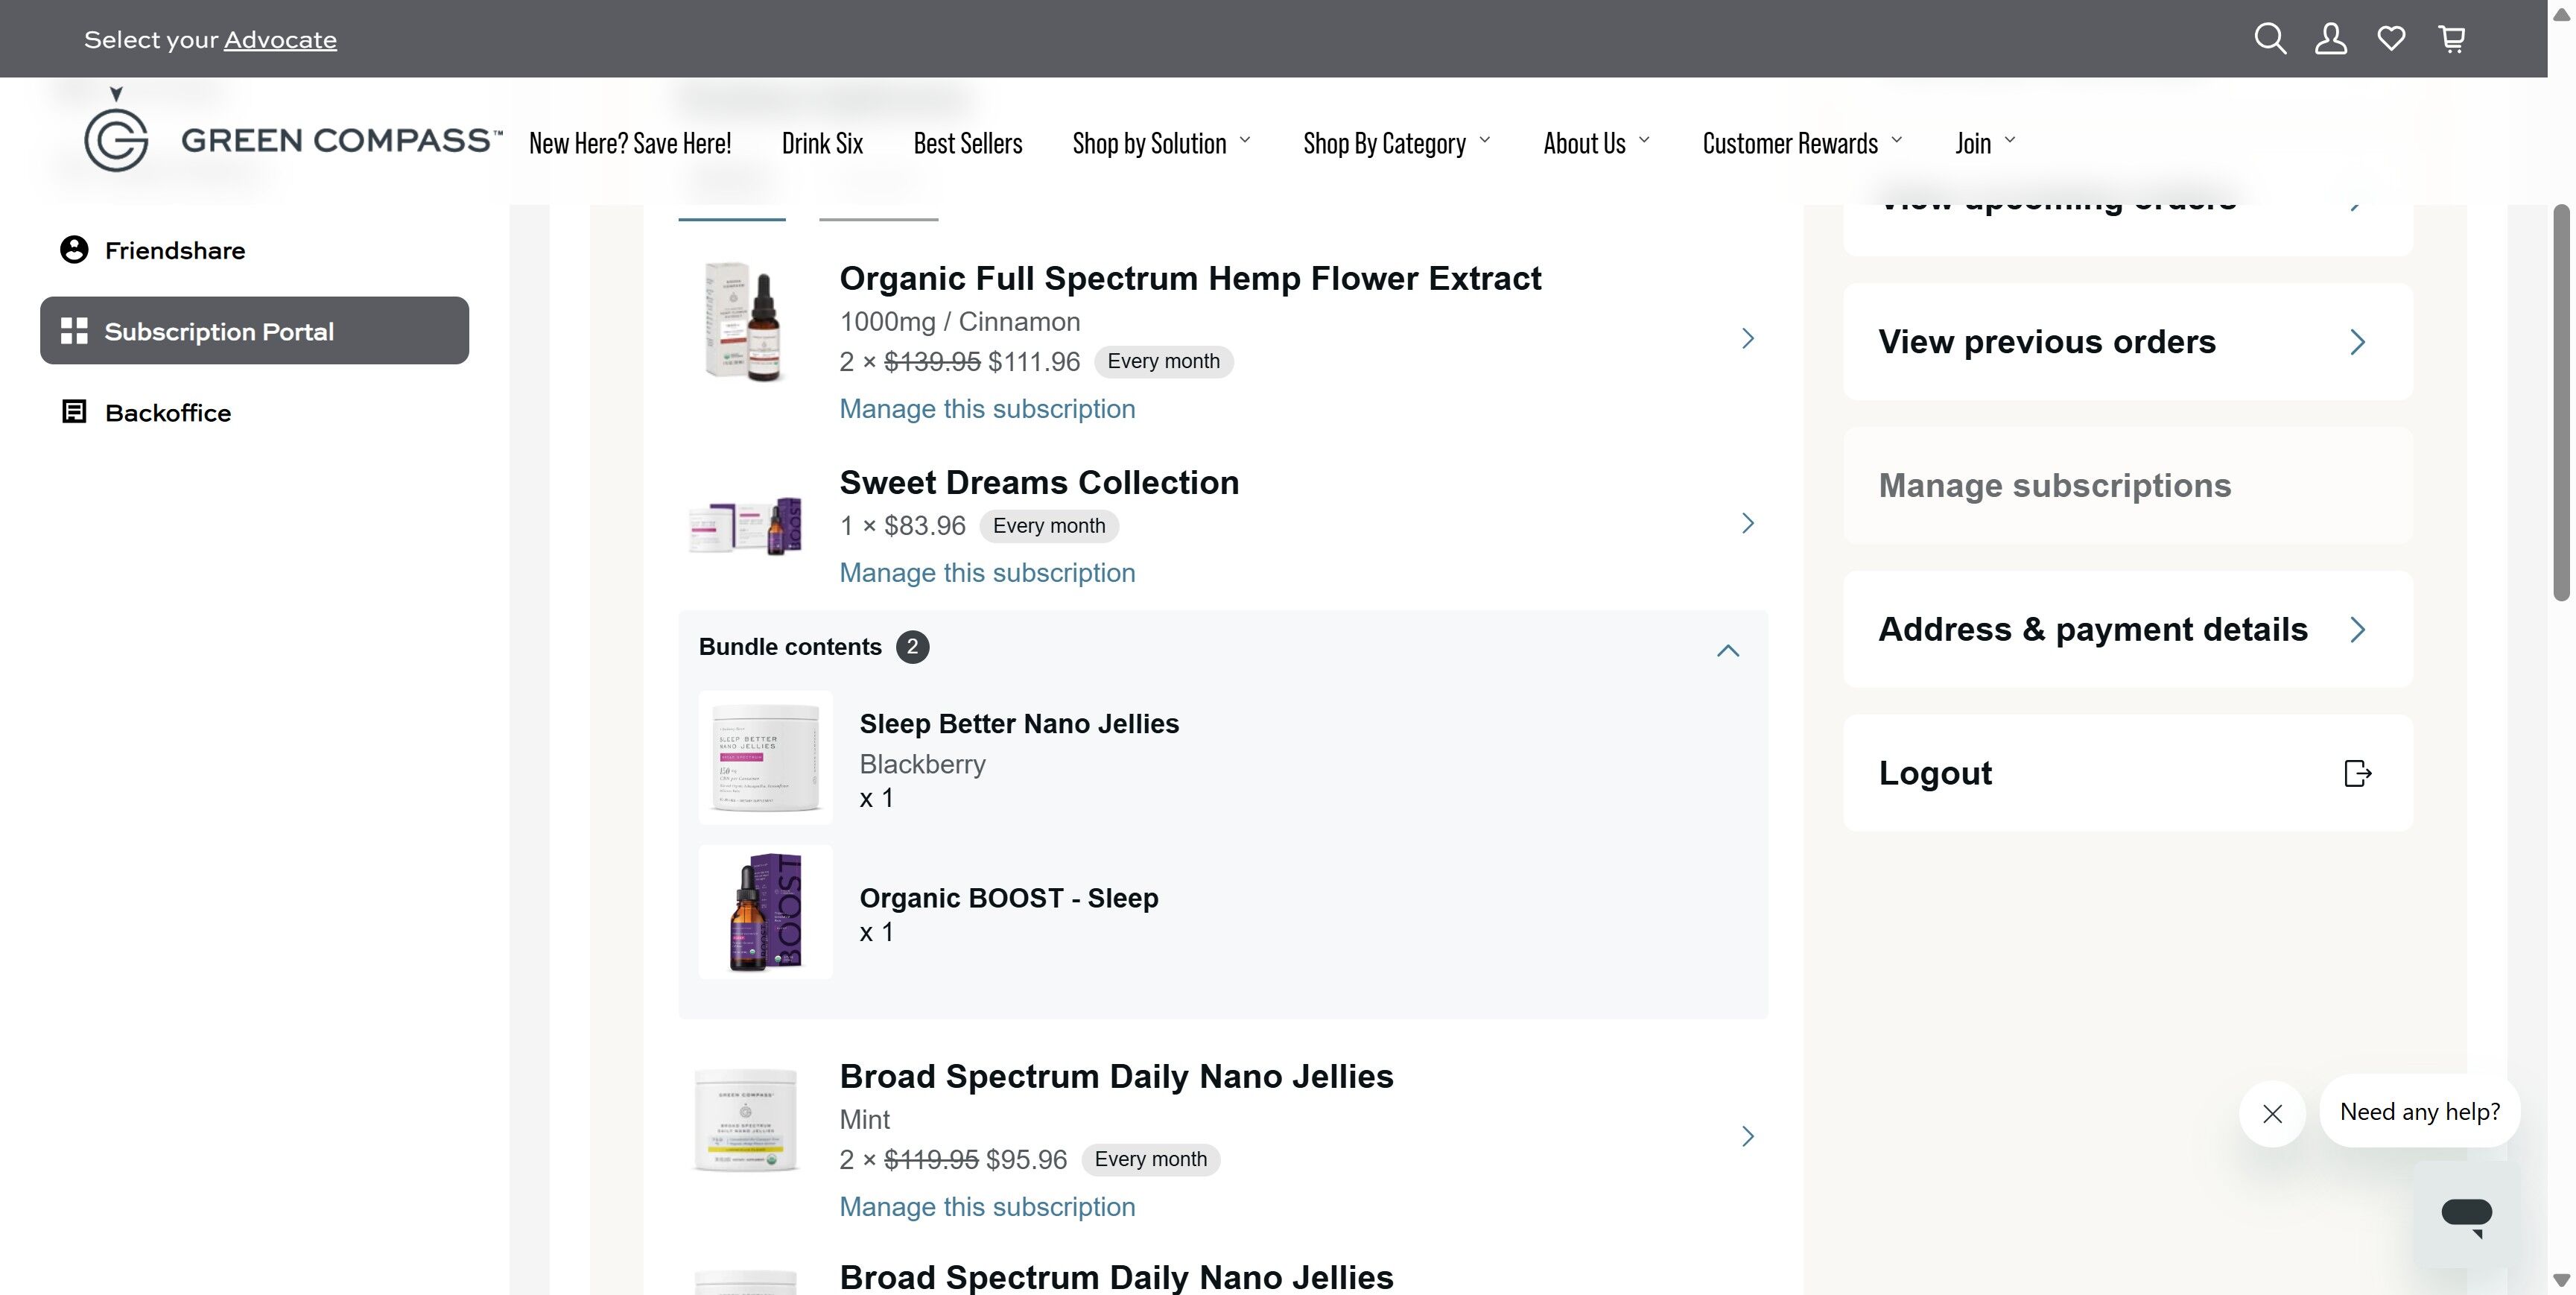This screenshot has height=1295, width=2576.
Task: Click the Advocate link
Action: coord(280,40)
